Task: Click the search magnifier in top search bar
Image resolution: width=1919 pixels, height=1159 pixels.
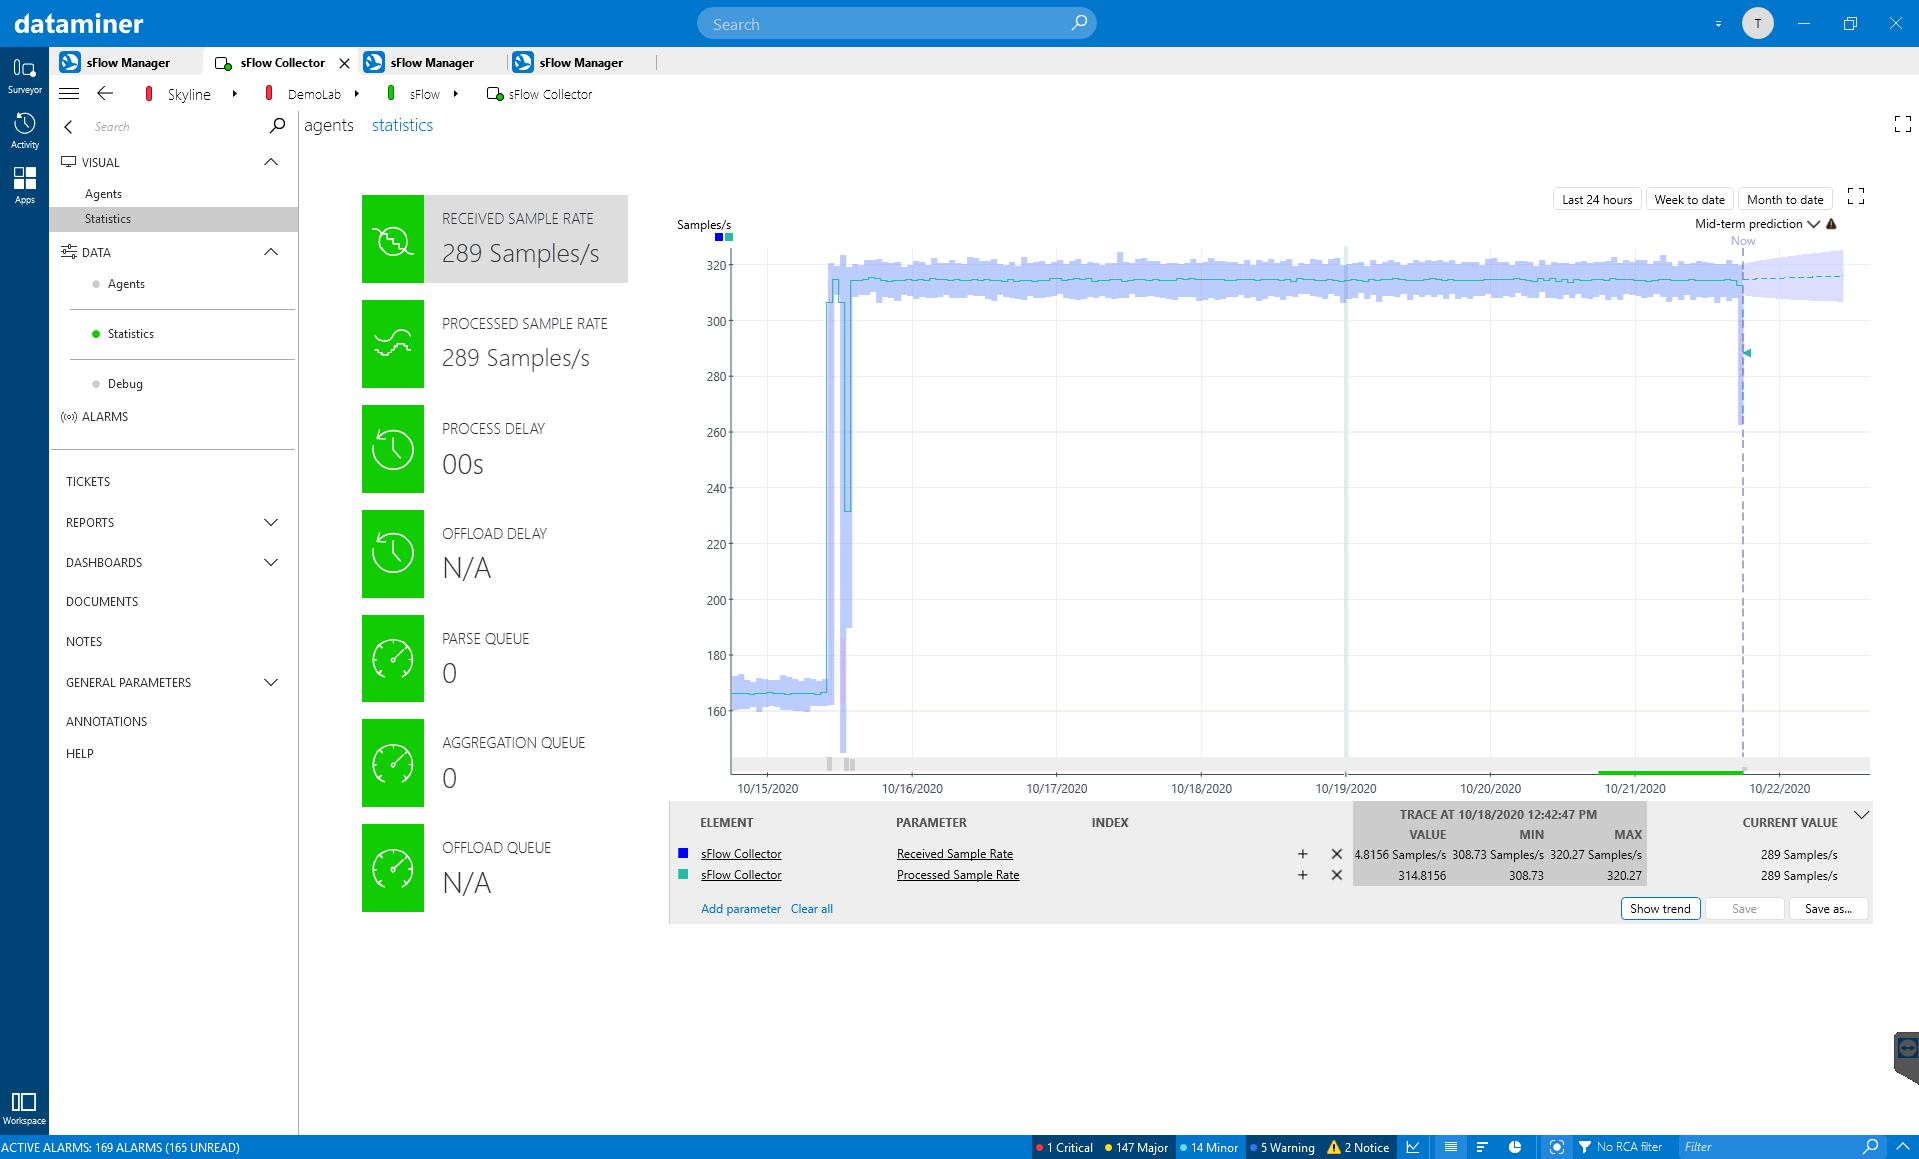Action: (x=1079, y=23)
